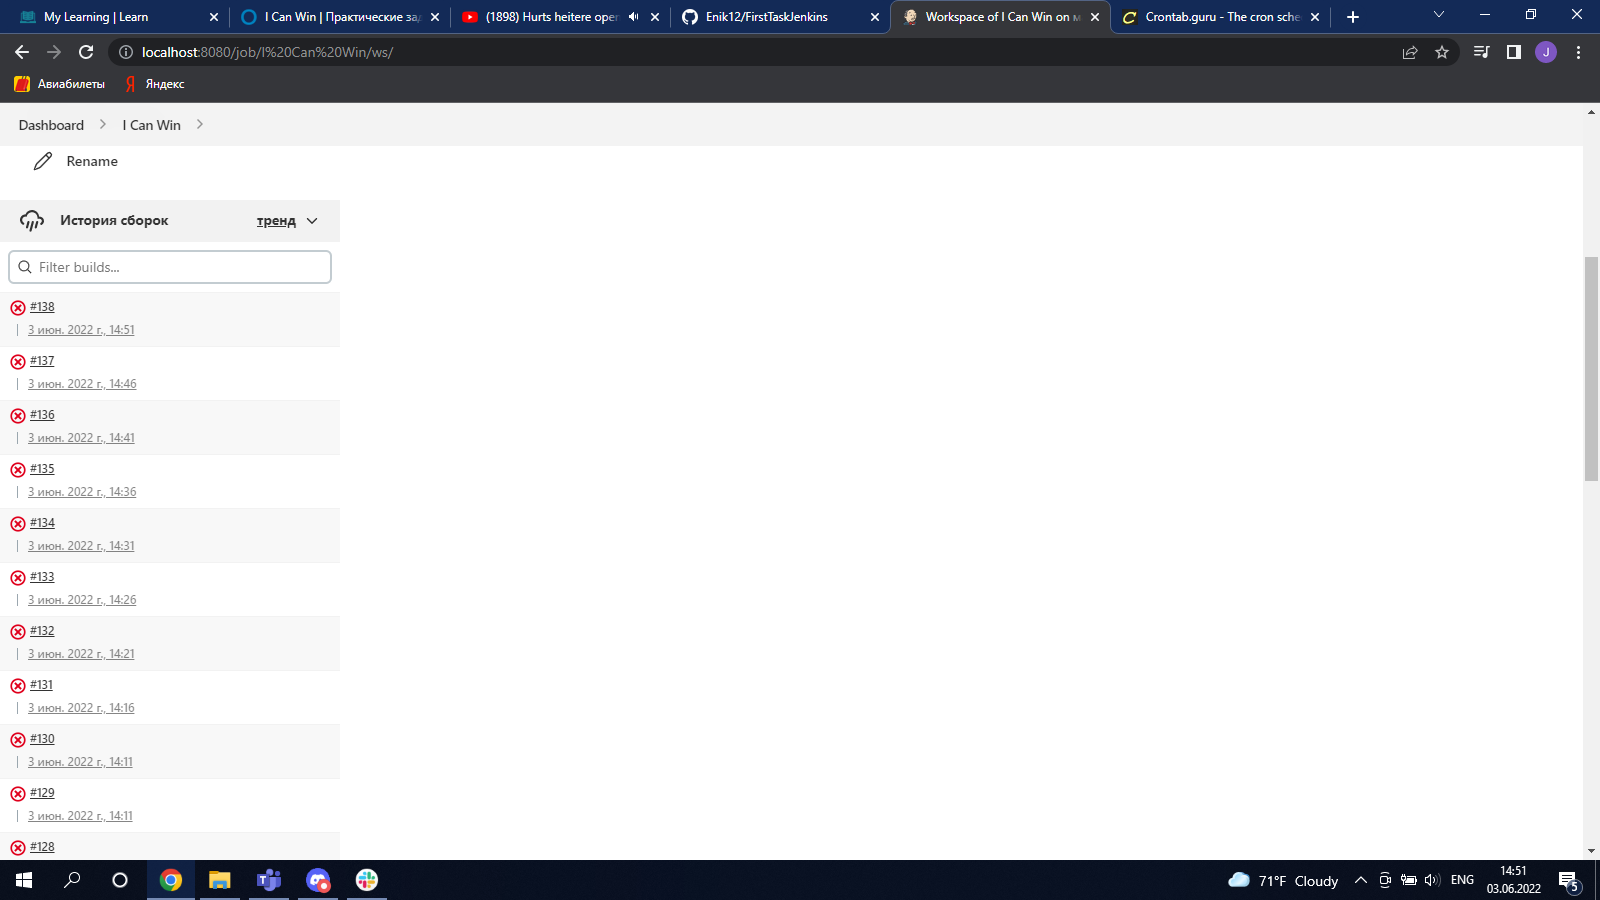Open the Chrome profile avatar J
The height and width of the screenshot is (900, 1600).
[x=1546, y=52]
